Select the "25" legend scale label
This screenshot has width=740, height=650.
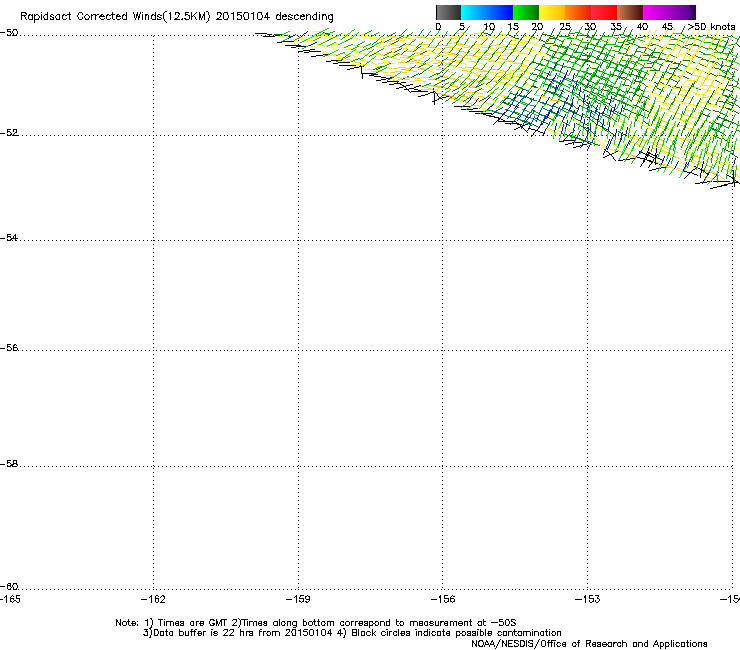pyautogui.click(x=565, y=27)
